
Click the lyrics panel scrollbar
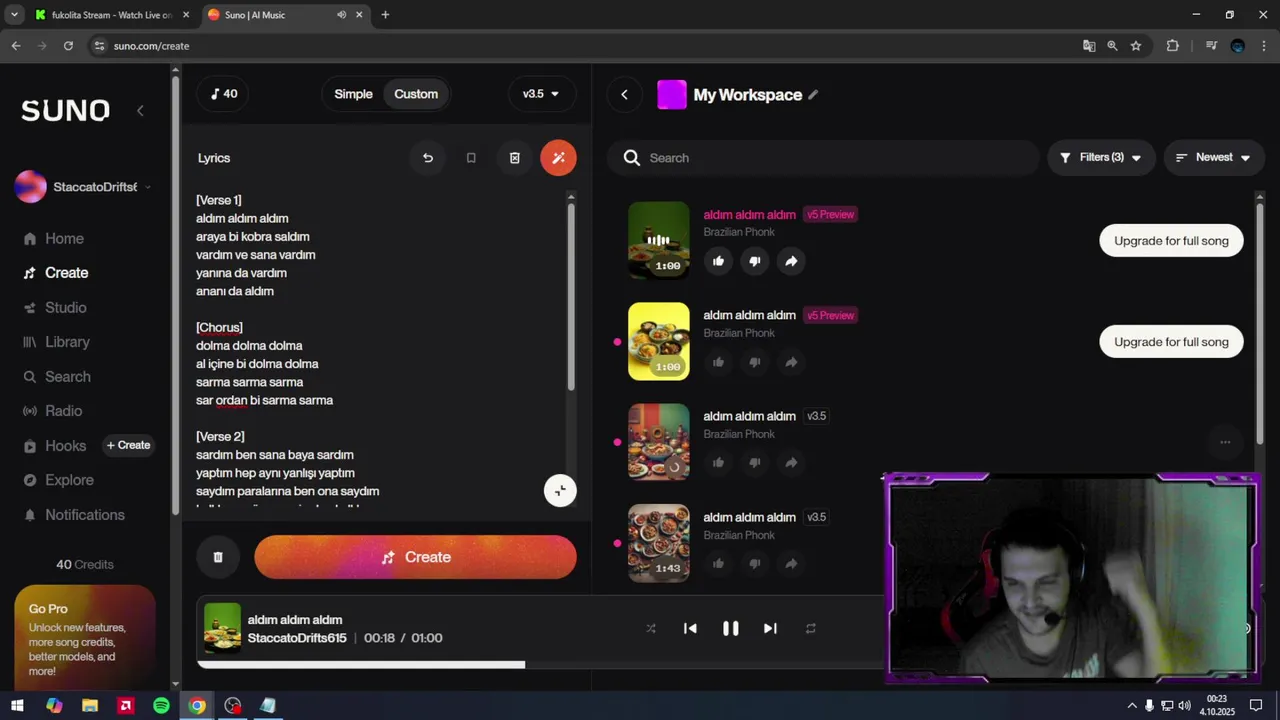[571, 295]
